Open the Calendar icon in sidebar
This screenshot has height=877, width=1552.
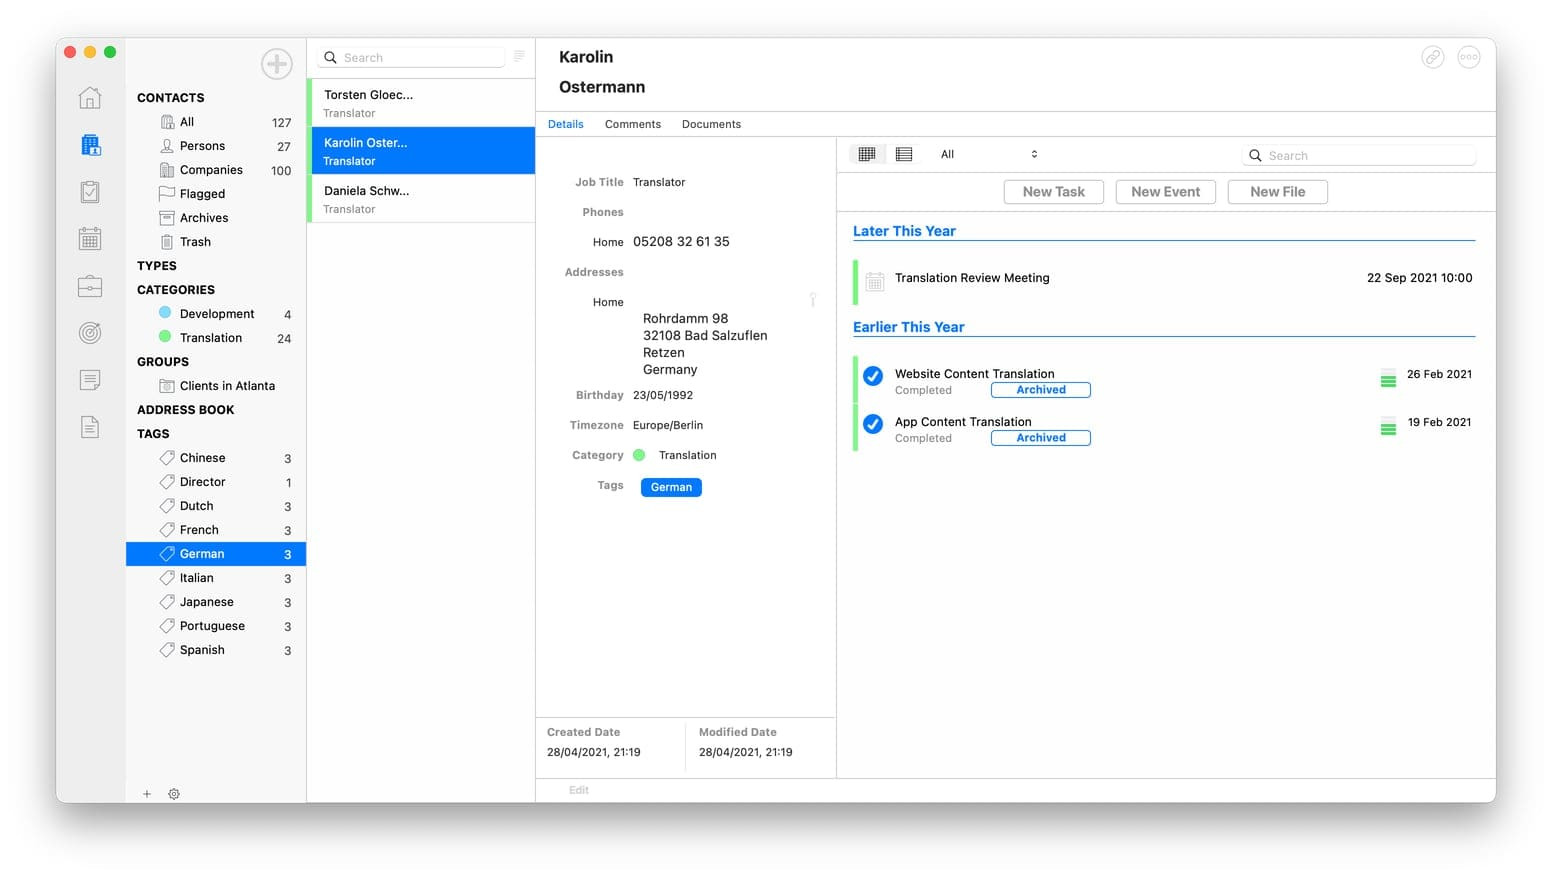(x=90, y=239)
